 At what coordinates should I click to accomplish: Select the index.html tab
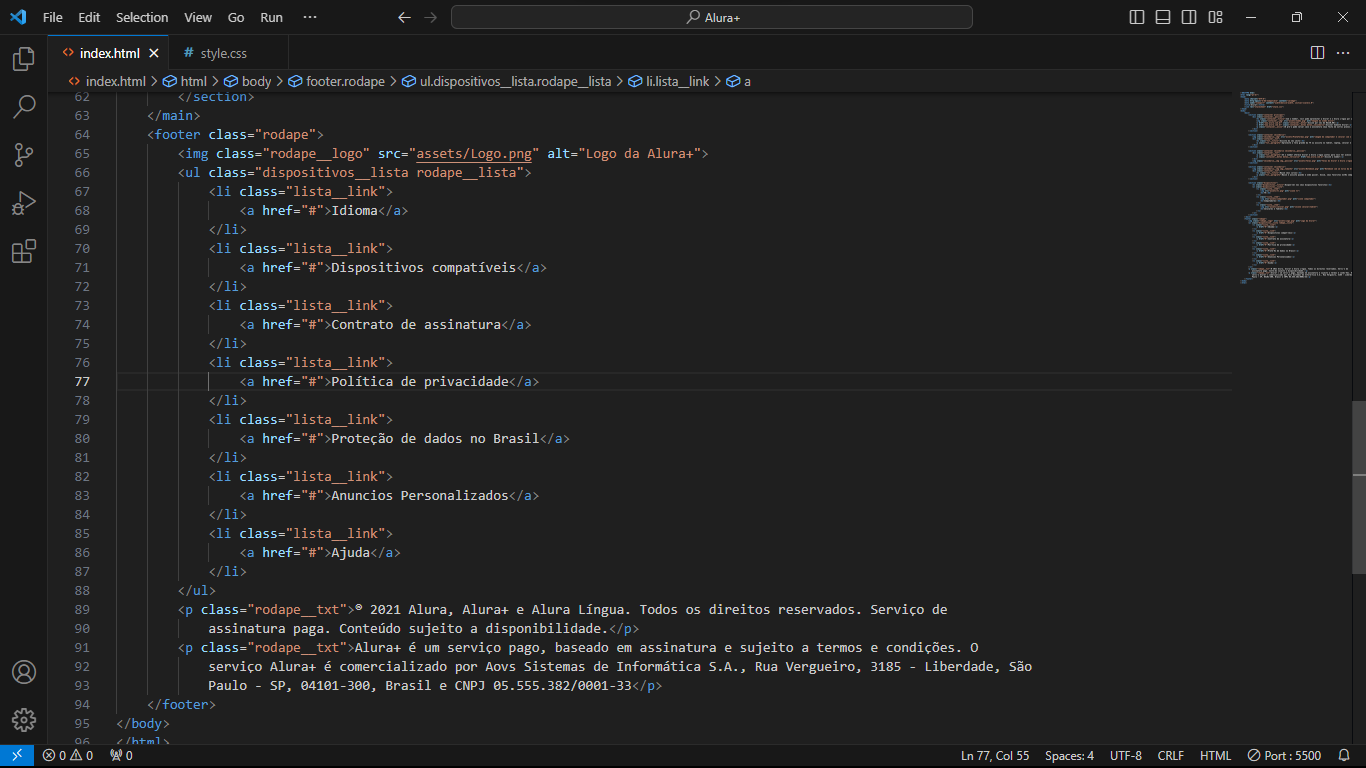[x=109, y=53]
